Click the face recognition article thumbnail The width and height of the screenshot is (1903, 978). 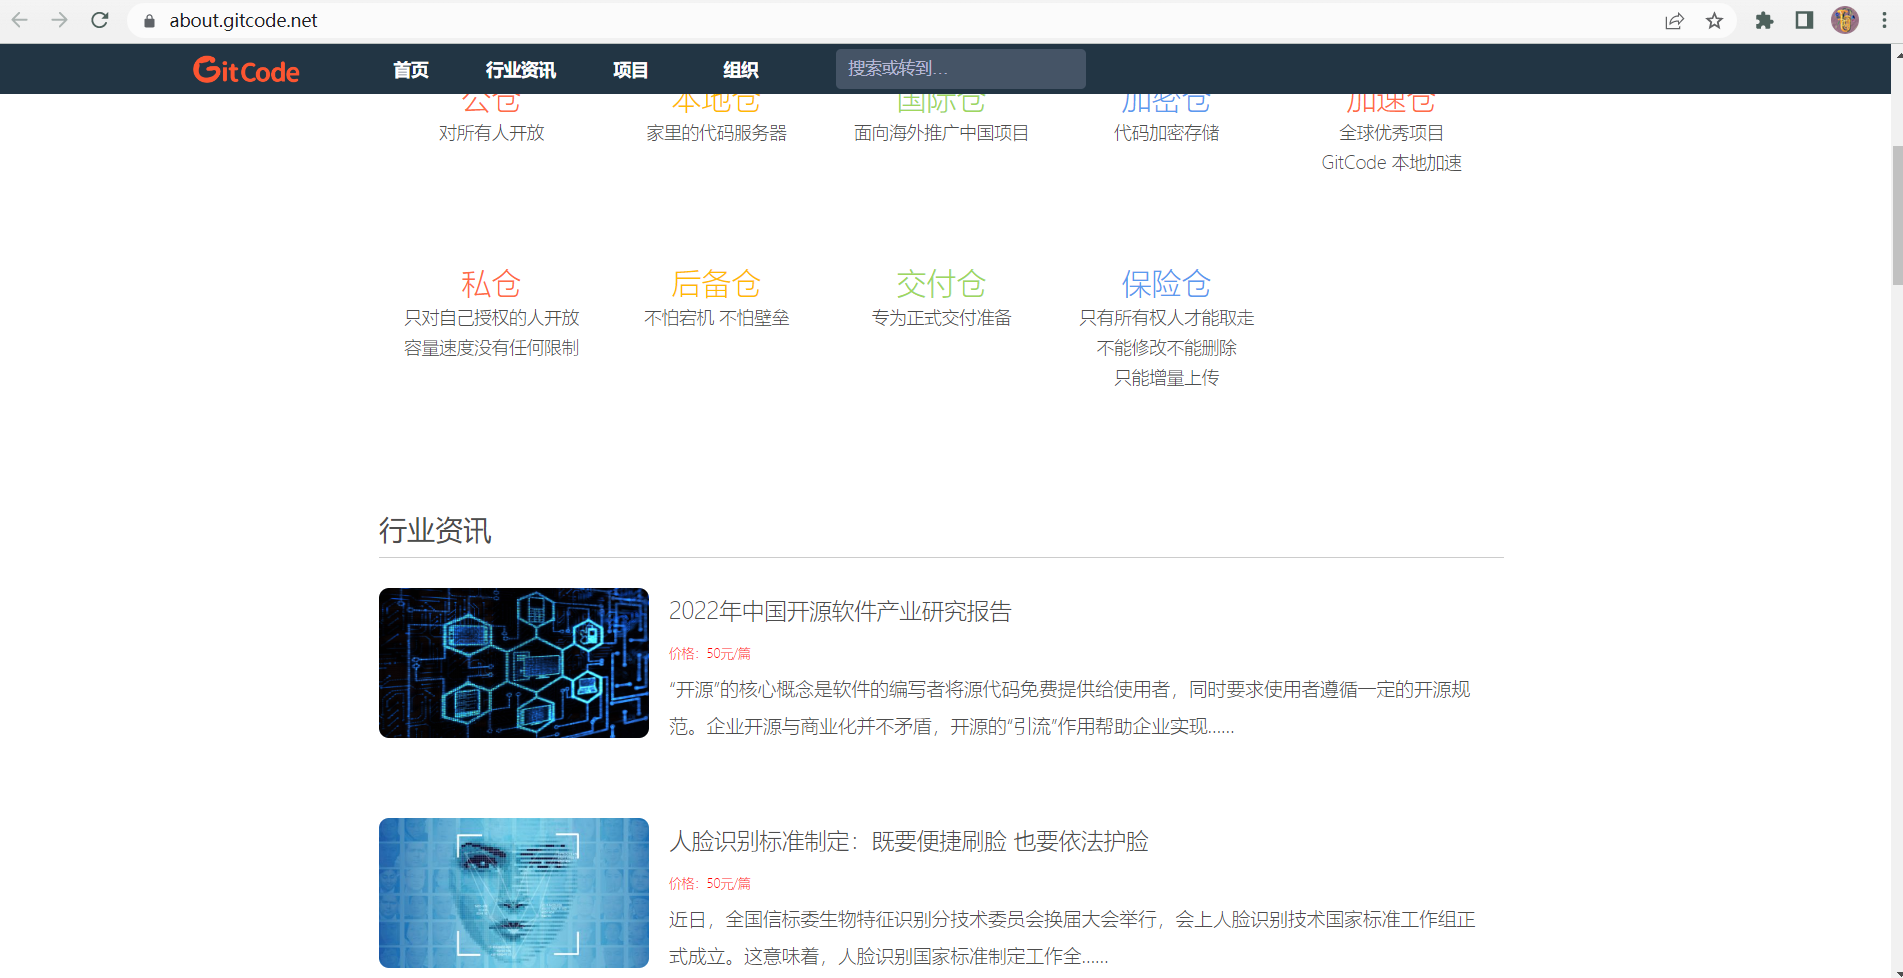point(514,893)
